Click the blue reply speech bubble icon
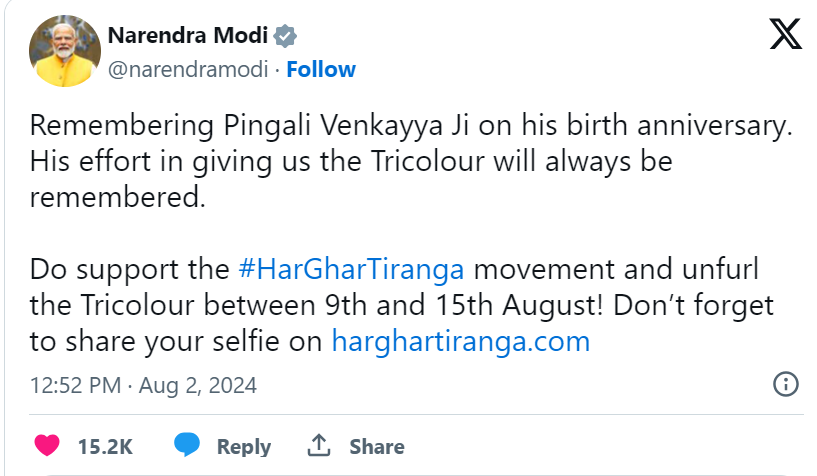 point(186,445)
